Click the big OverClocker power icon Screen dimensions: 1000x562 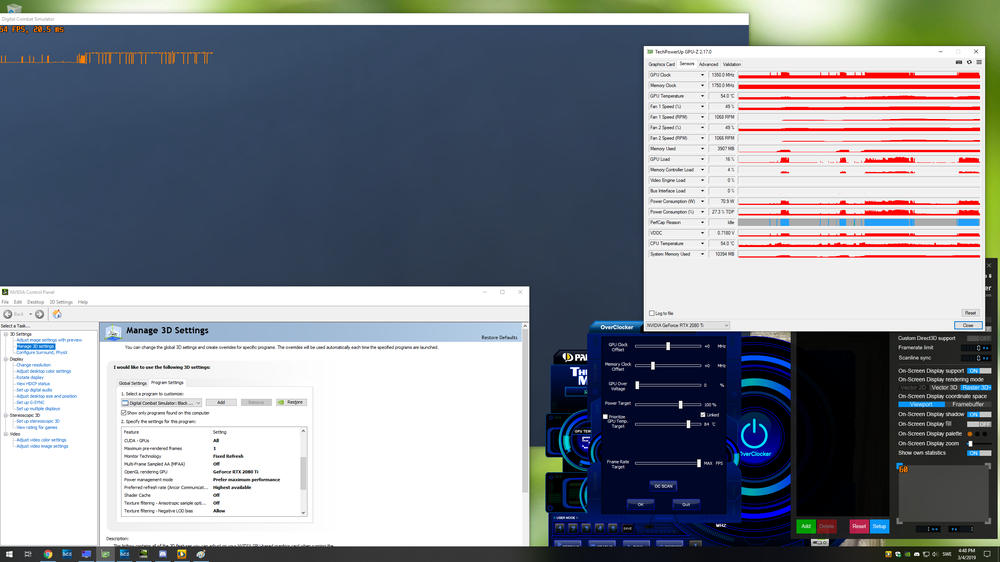pyautogui.click(x=754, y=434)
